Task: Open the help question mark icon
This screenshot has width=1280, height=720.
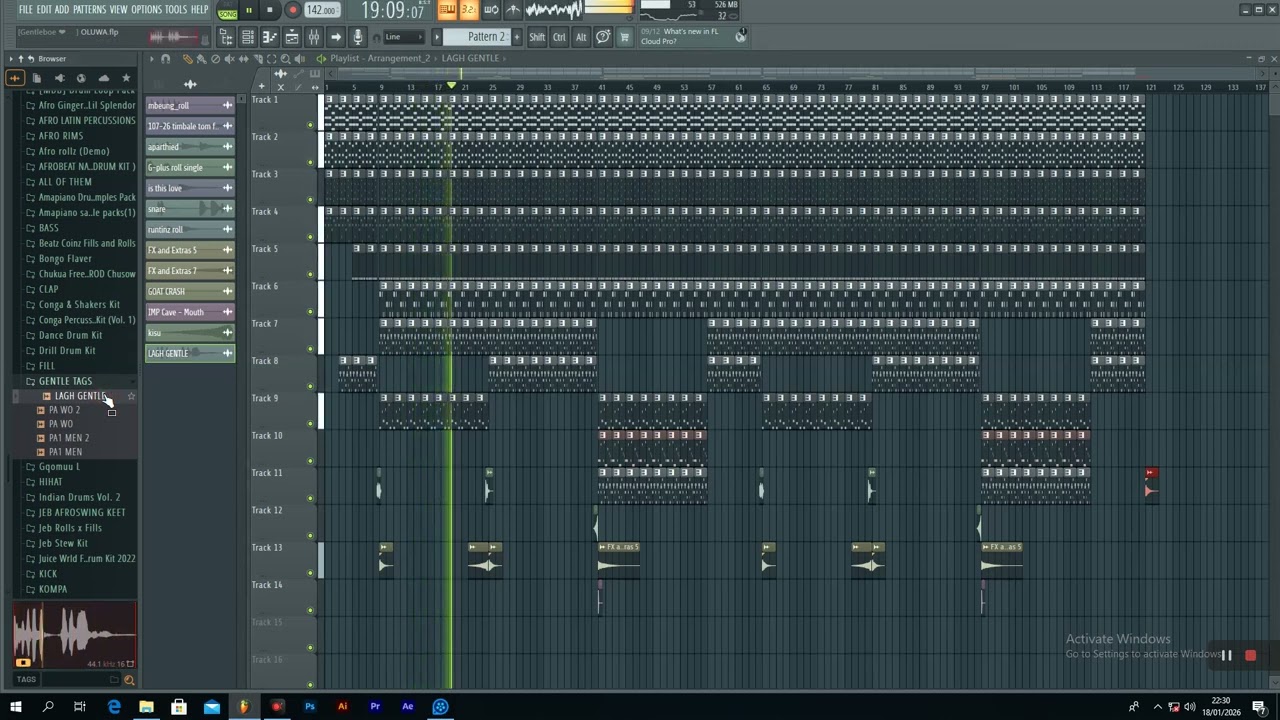Action: pyautogui.click(x=603, y=37)
